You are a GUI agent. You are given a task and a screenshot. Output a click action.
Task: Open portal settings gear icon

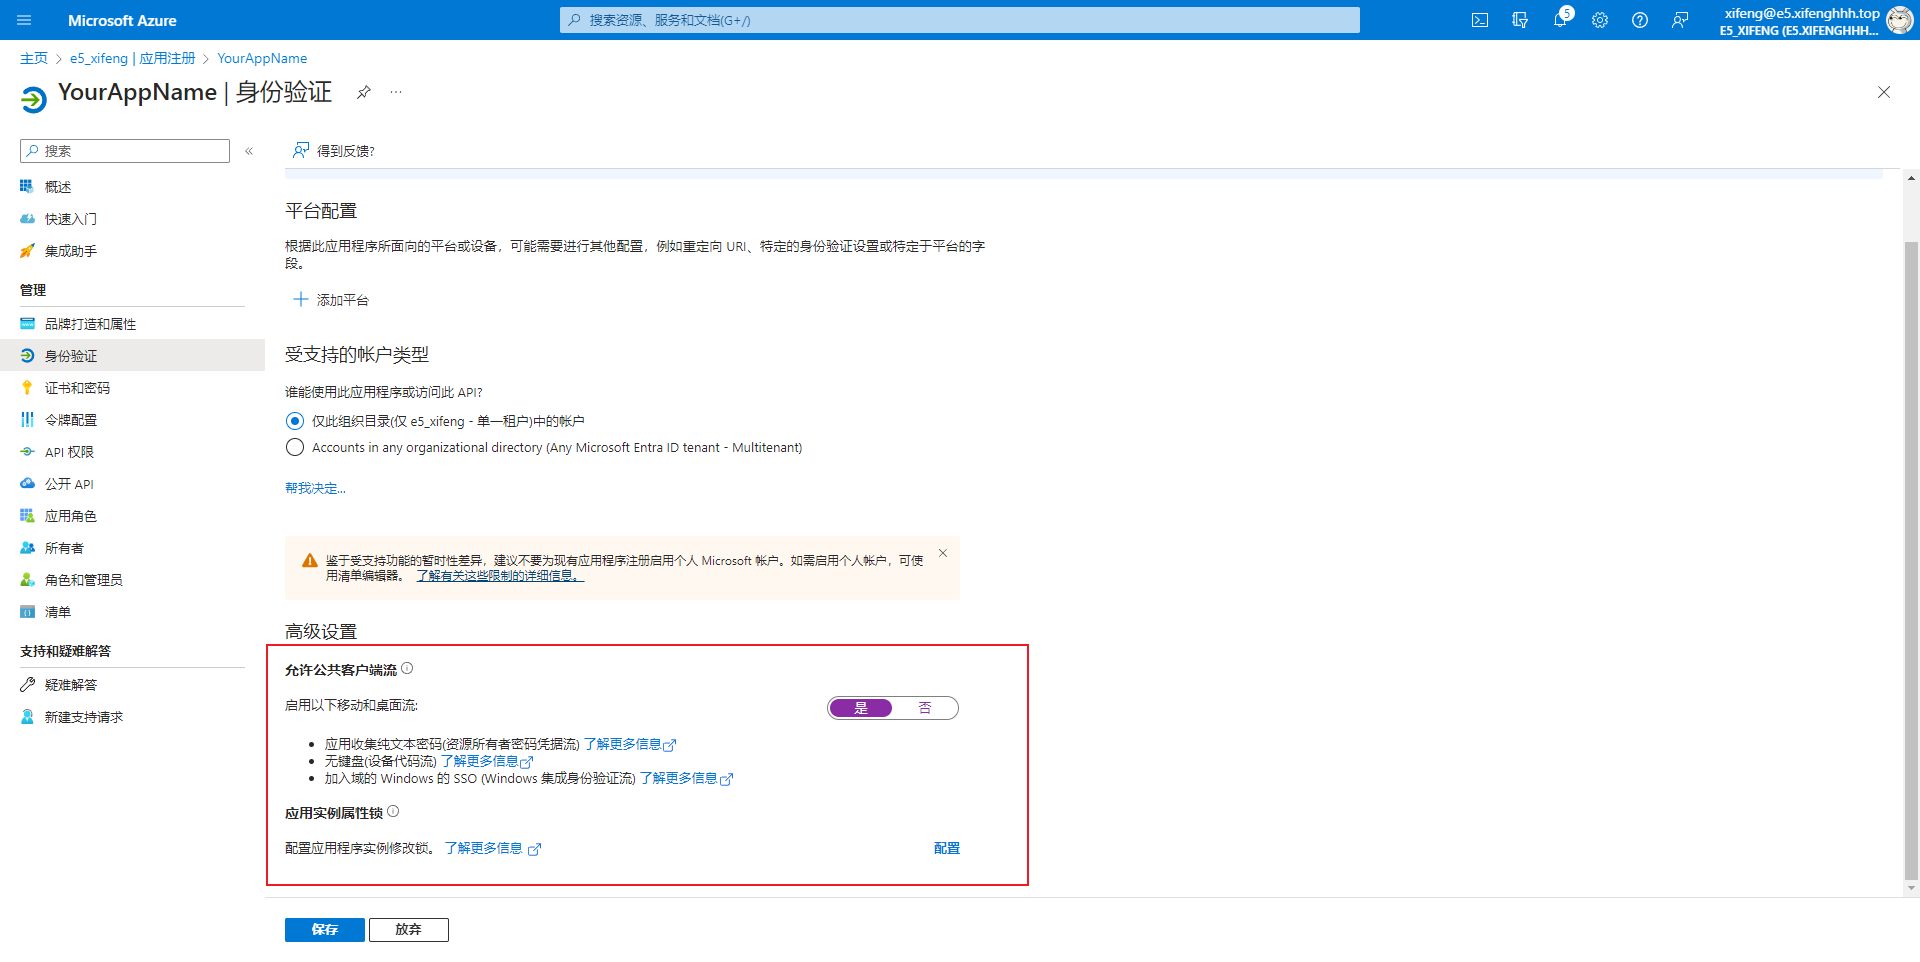point(1600,20)
